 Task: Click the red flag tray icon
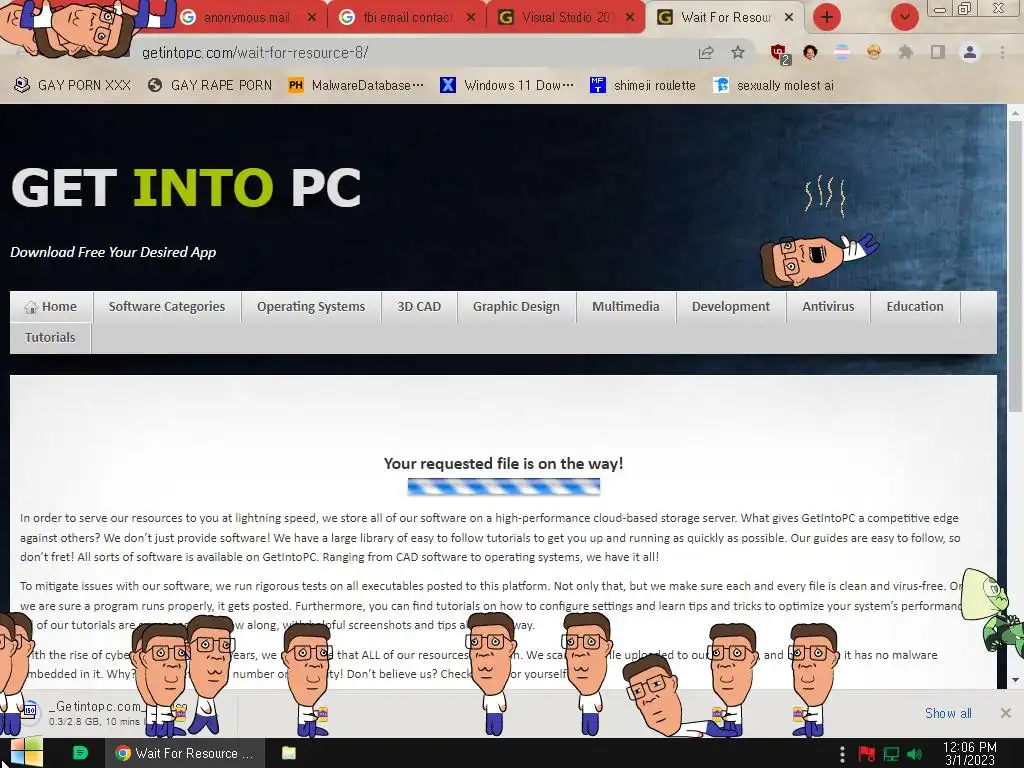click(867, 754)
